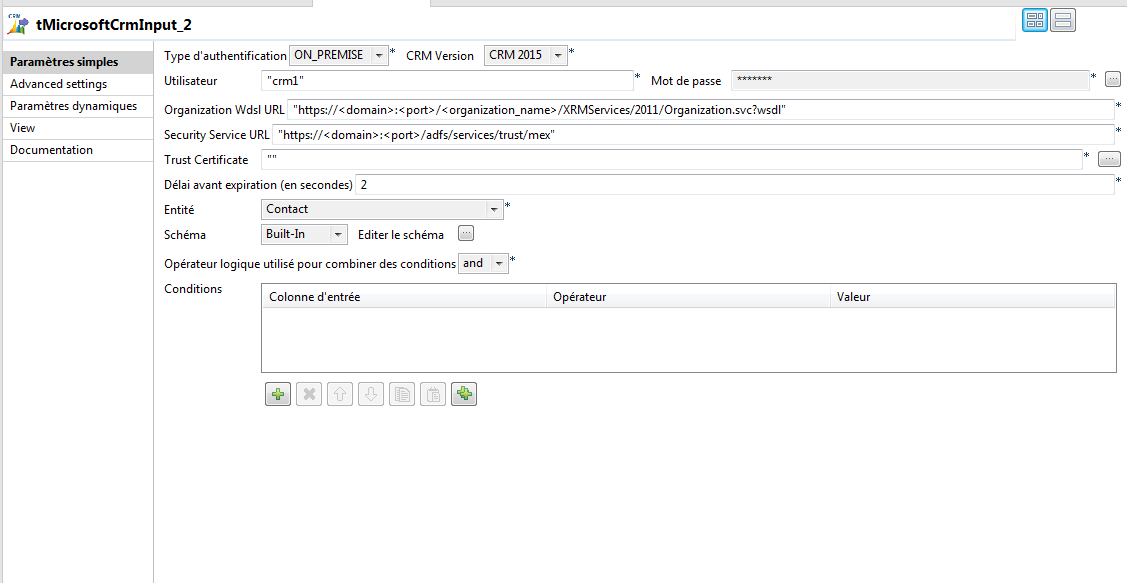Click the second green plus icon
Viewport: 1127px width, 583px height.
464,394
